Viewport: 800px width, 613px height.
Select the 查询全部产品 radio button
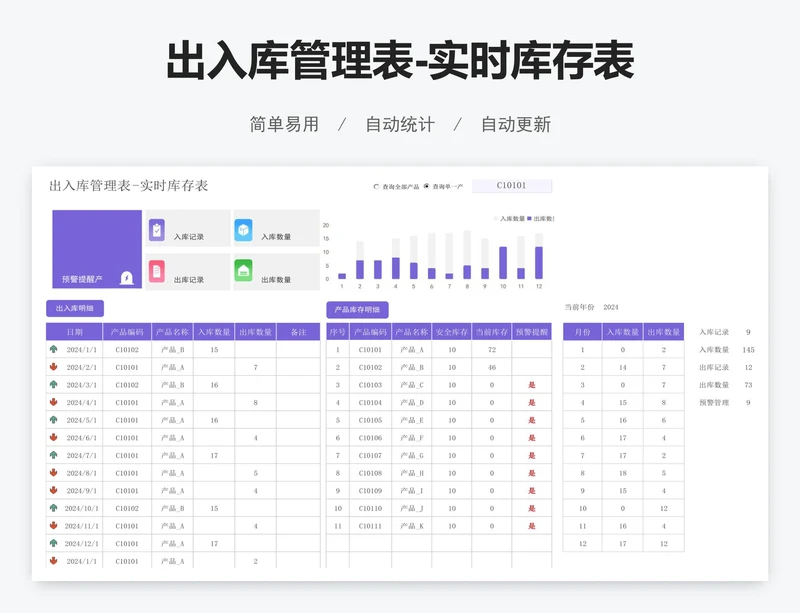[377, 187]
